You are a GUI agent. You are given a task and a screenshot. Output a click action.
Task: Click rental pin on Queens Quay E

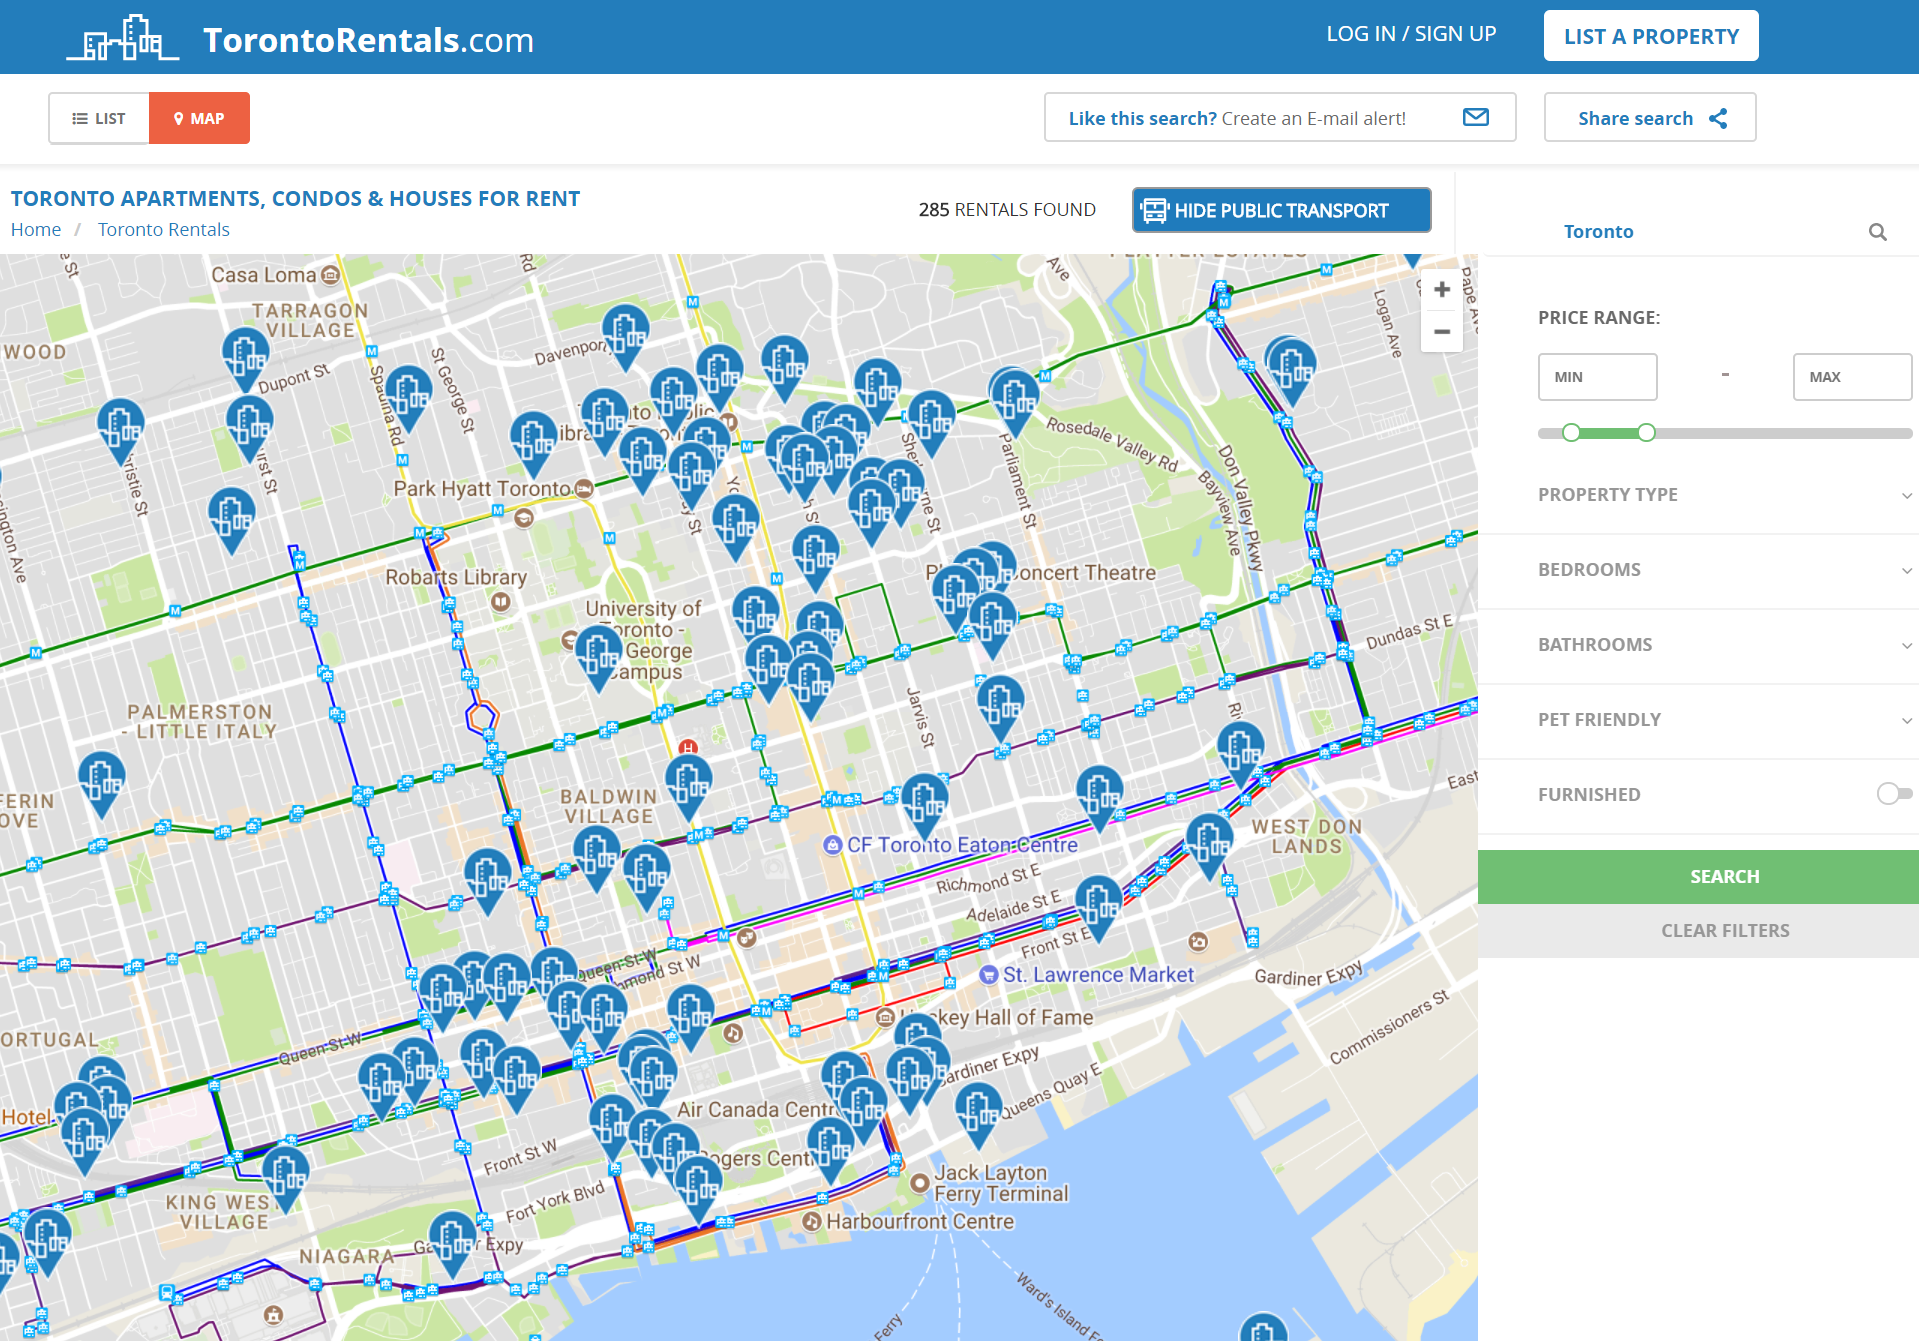(978, 1113)
